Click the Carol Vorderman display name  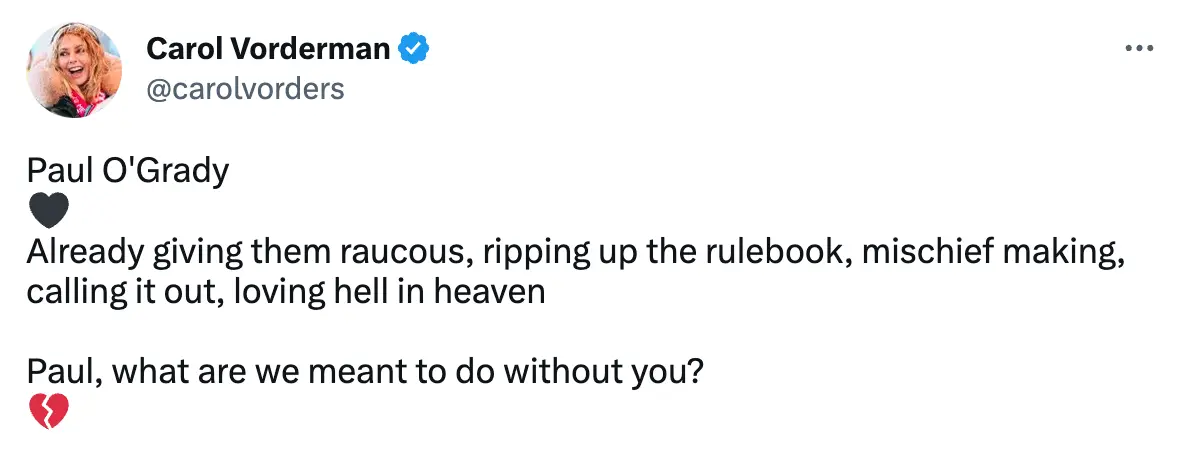click(268, 47)
